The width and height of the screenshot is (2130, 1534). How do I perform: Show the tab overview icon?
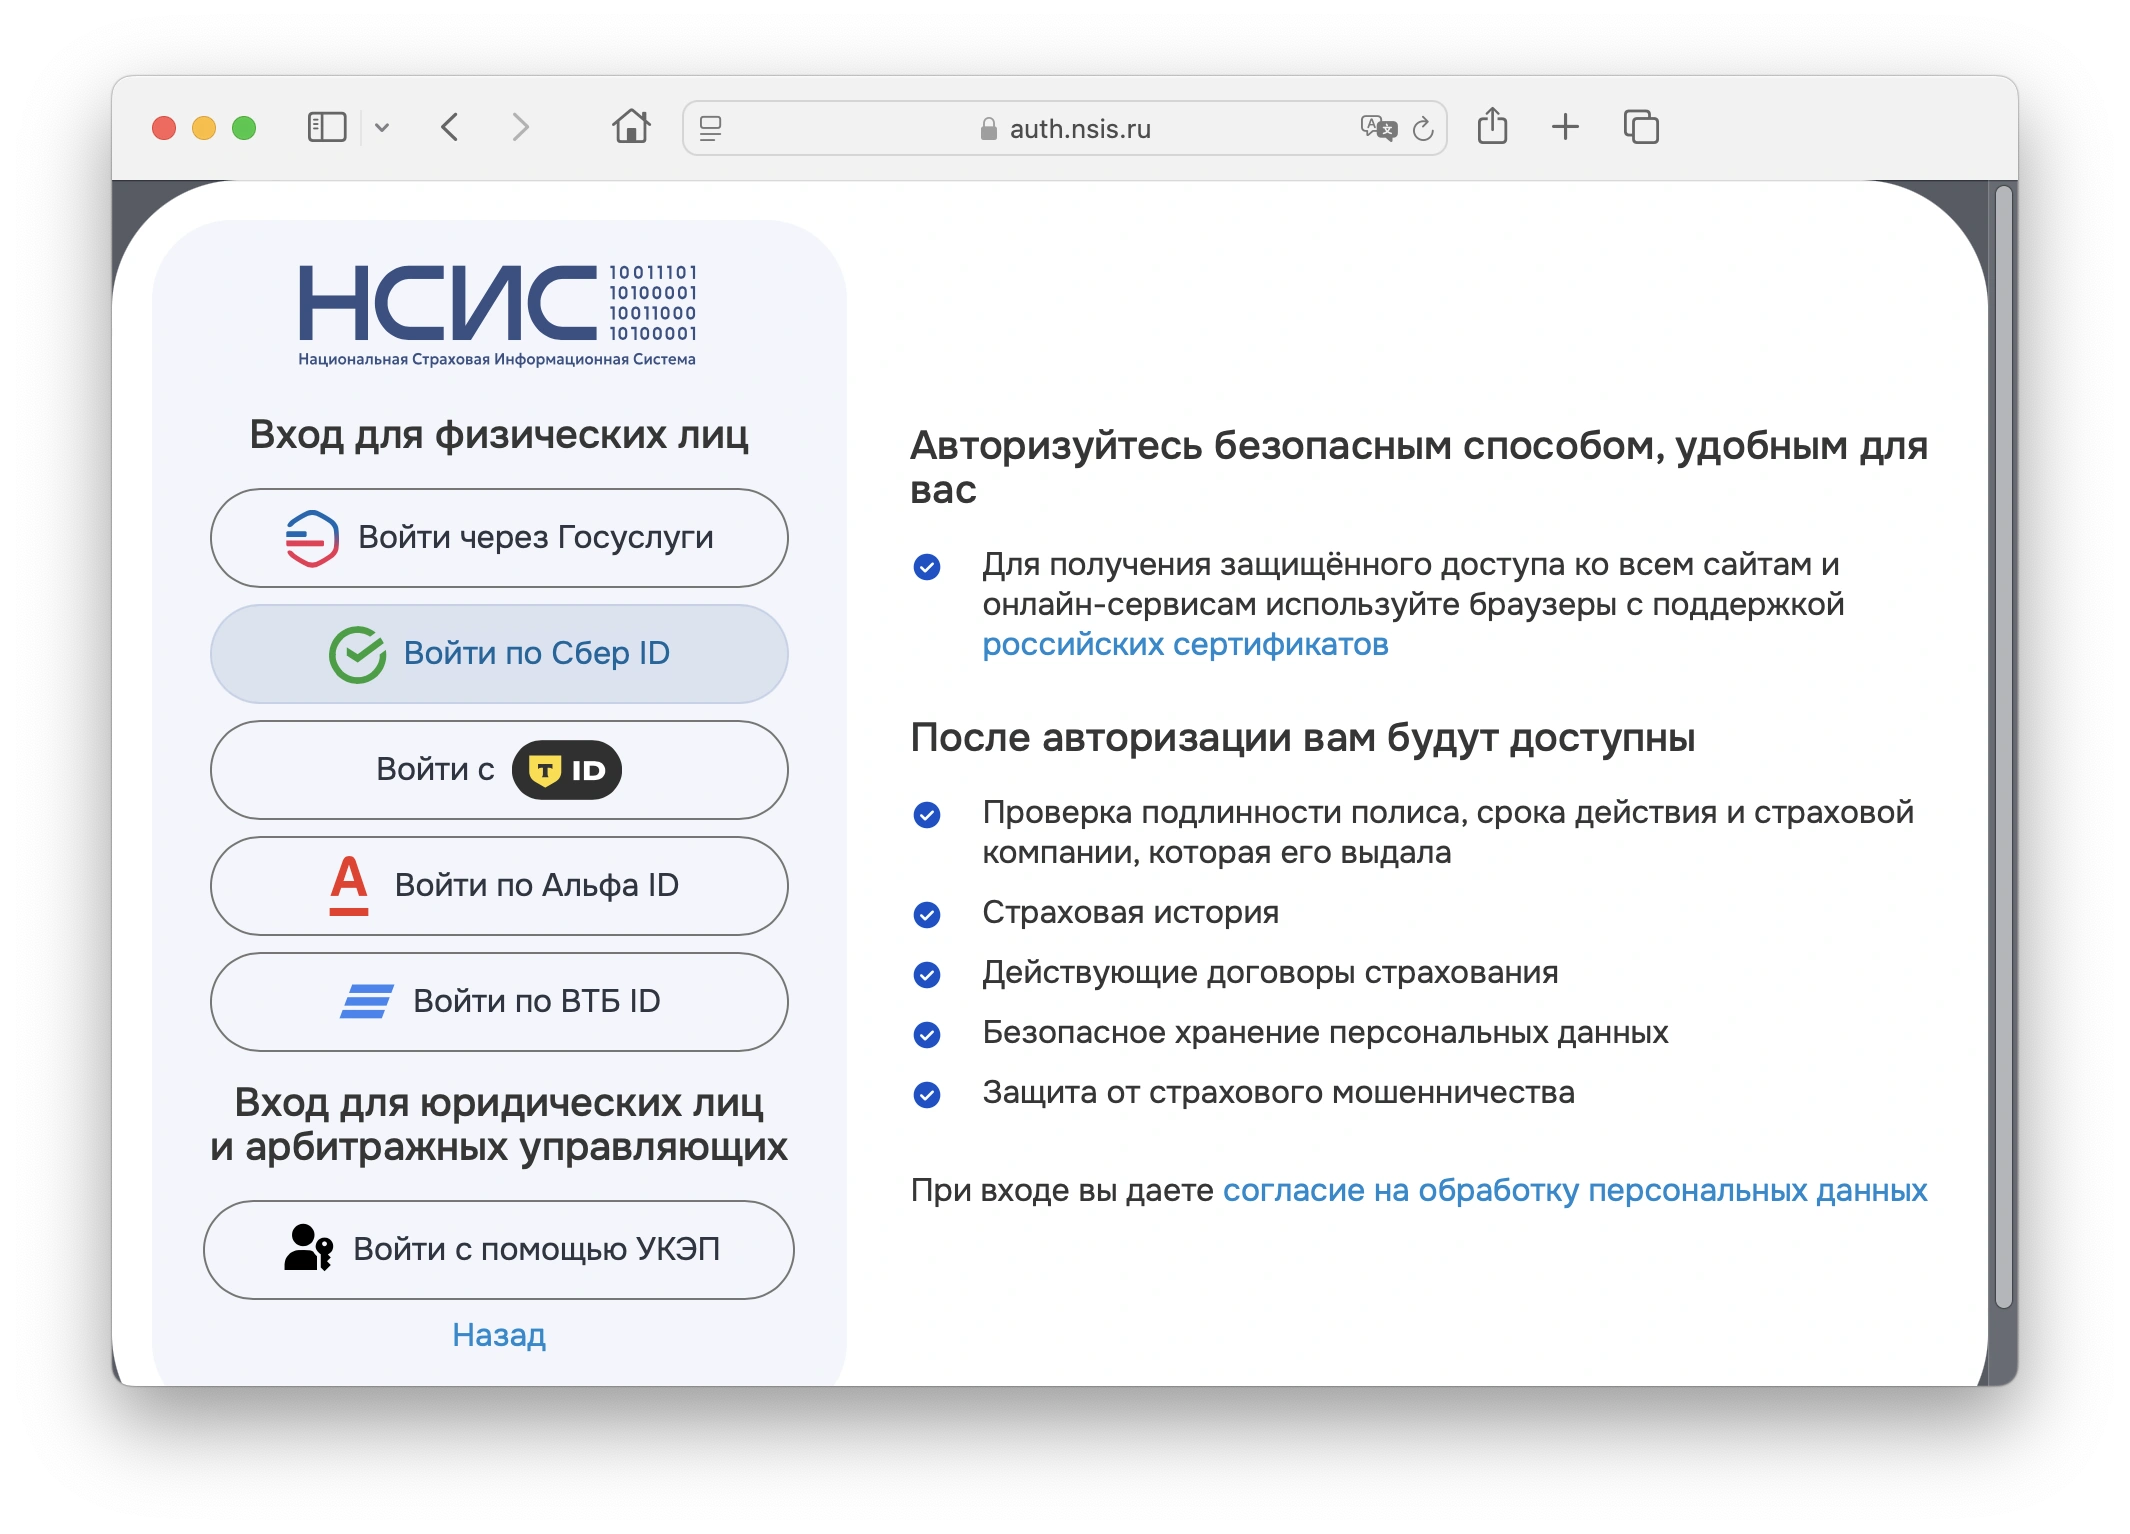point(1641,127)
